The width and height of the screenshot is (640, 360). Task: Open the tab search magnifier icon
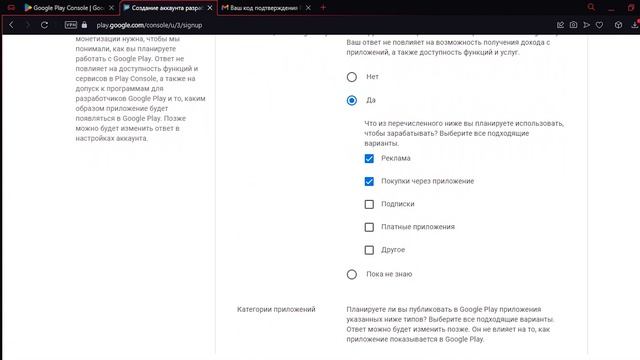(591, 7)
